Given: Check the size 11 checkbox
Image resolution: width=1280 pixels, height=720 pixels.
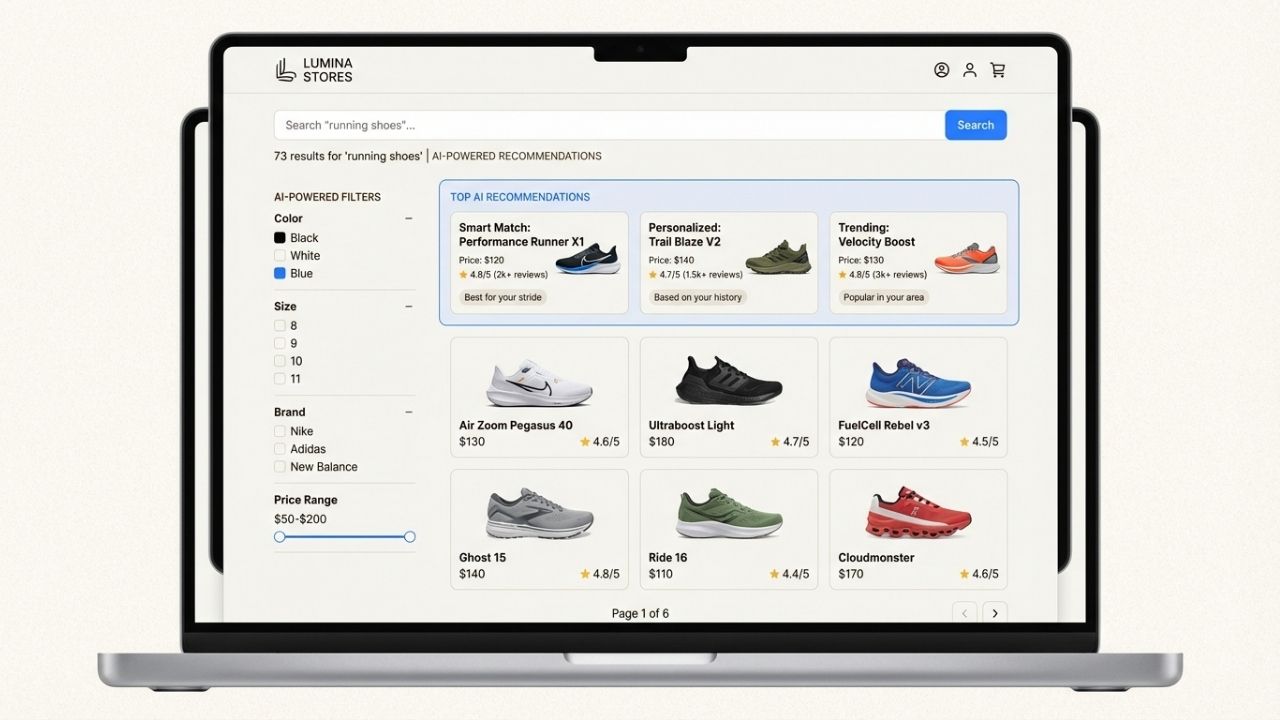Looking at the screenshot, I should click(280, 379).
